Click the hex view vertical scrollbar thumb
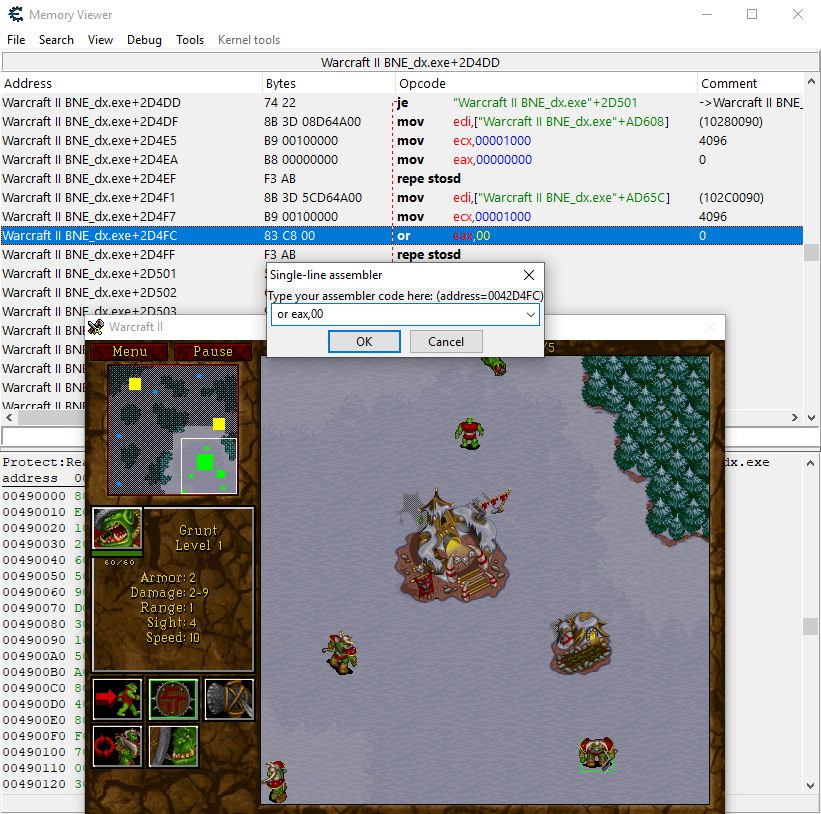The height and width of the screenshot is (814, 821). (x=810, y=626)
